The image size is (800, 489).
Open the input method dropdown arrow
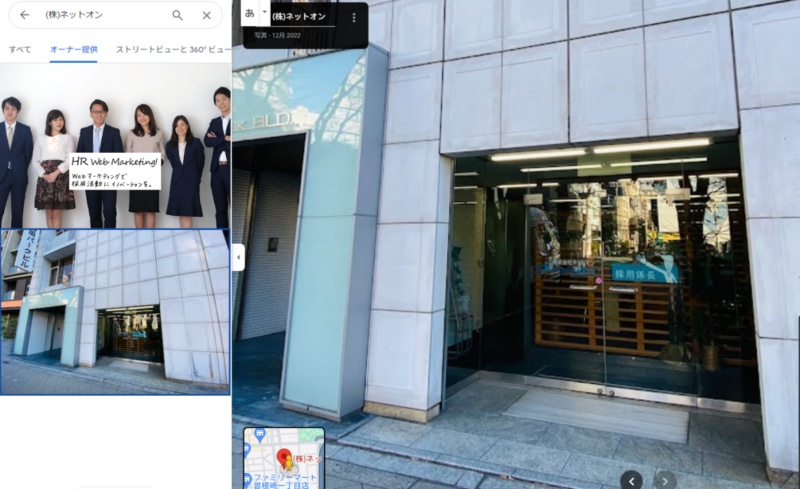pyautogui.click(x=264, y=14)
